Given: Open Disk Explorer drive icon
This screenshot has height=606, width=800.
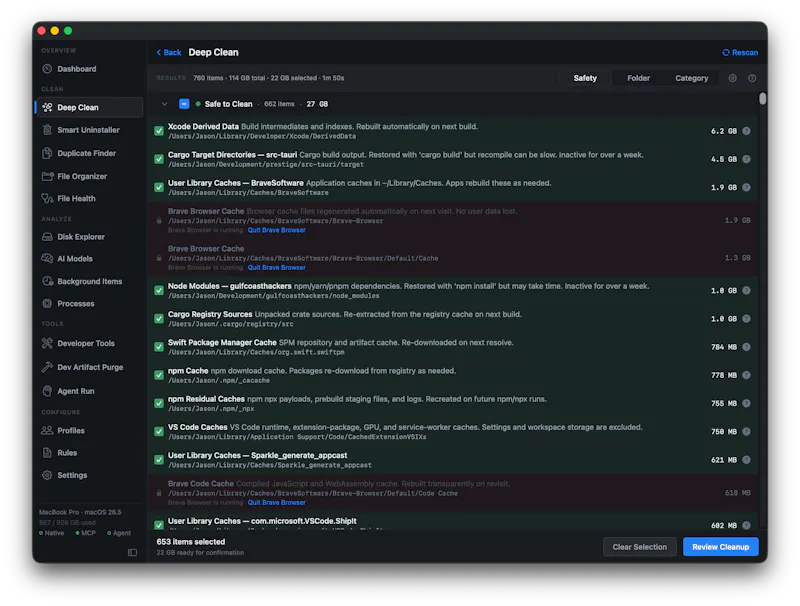Looking at the screenshot, I should (x=47, y=237).
